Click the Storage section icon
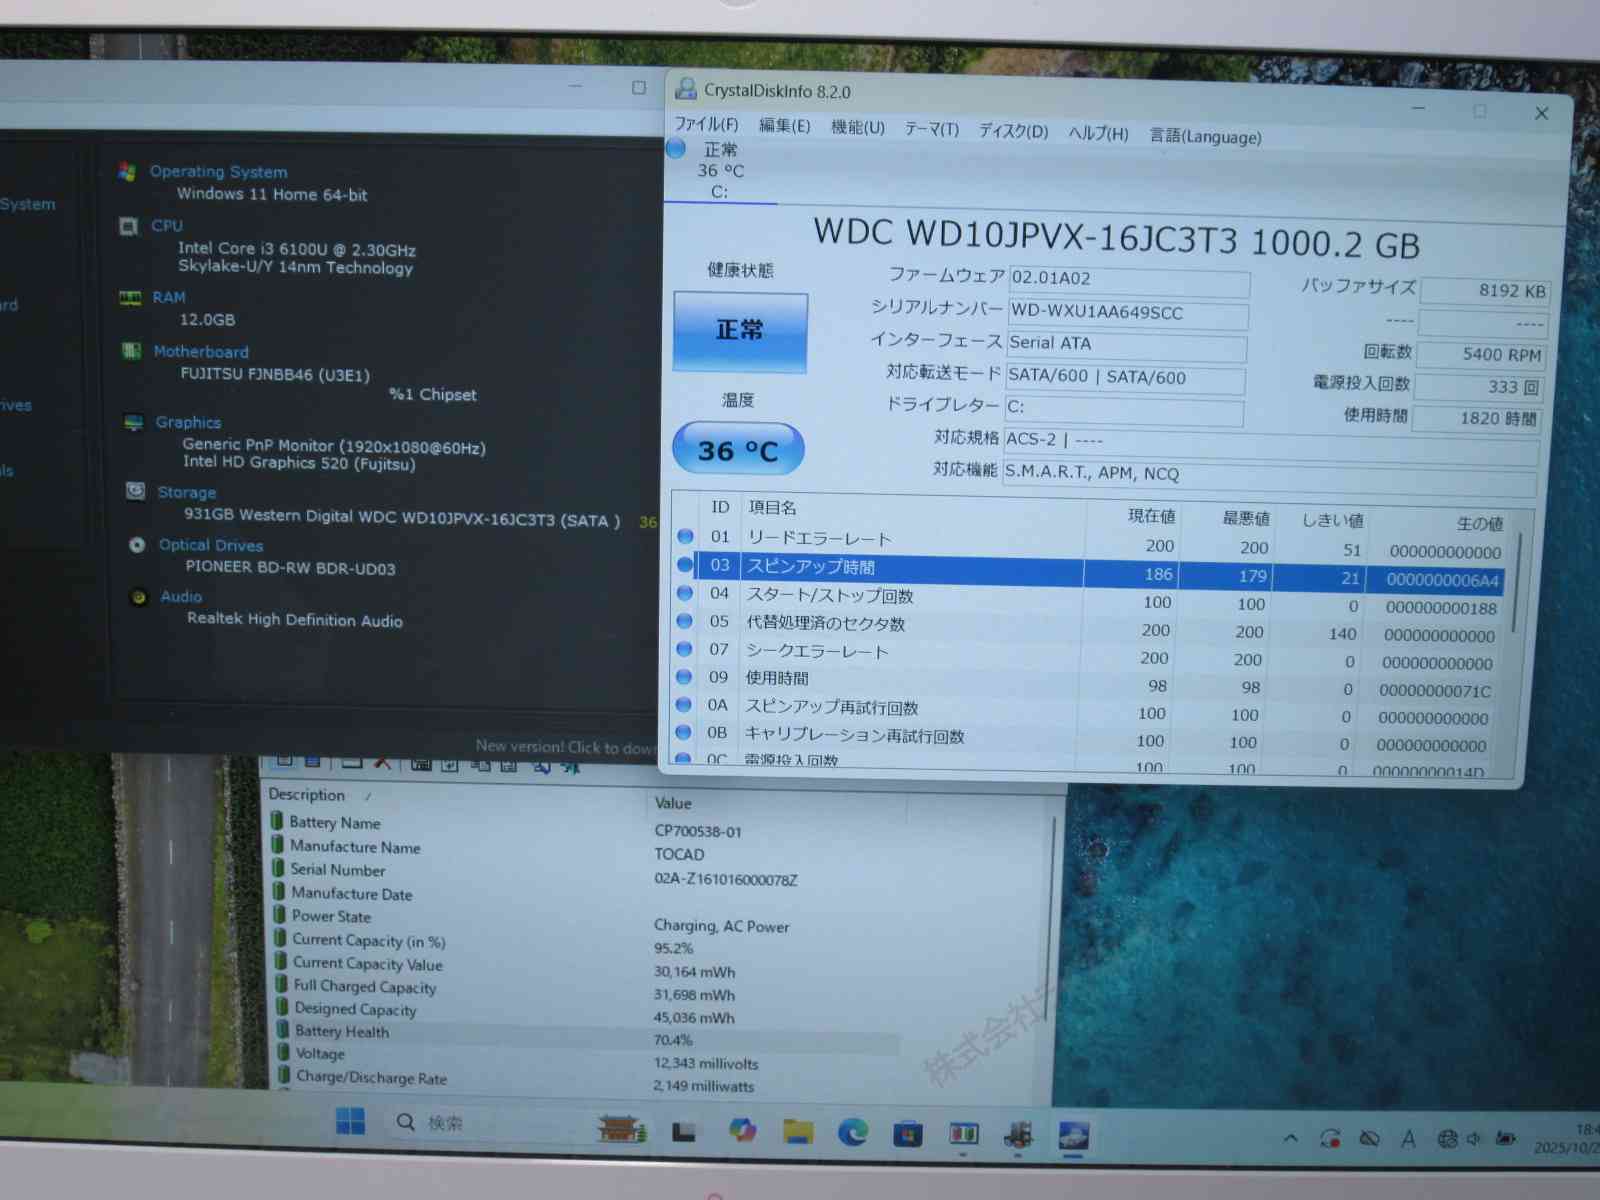Image resolution: width=1600 pixels, height=1200 pixels. 135,491
